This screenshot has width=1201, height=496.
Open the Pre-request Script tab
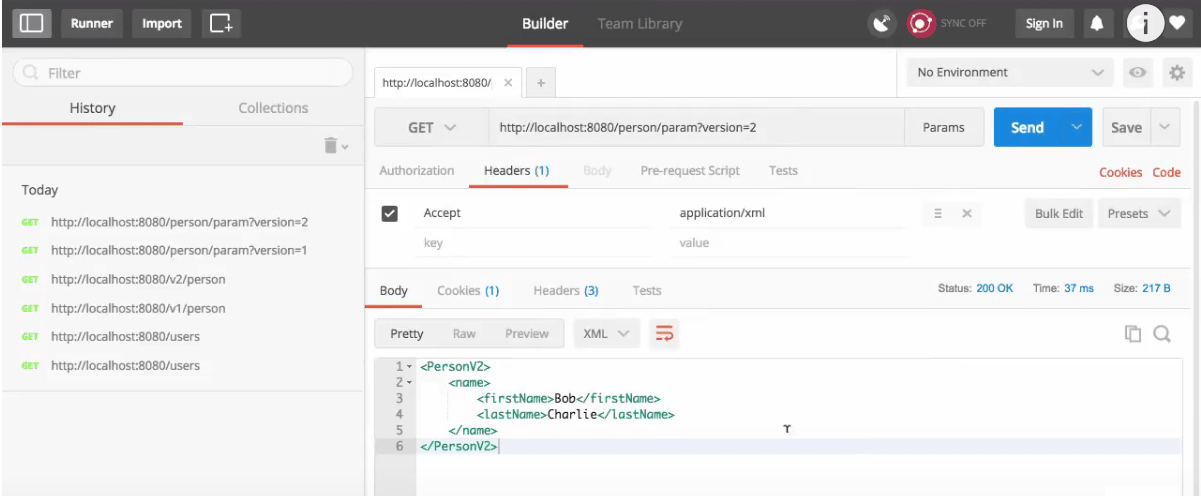click(x=690, y=171)
